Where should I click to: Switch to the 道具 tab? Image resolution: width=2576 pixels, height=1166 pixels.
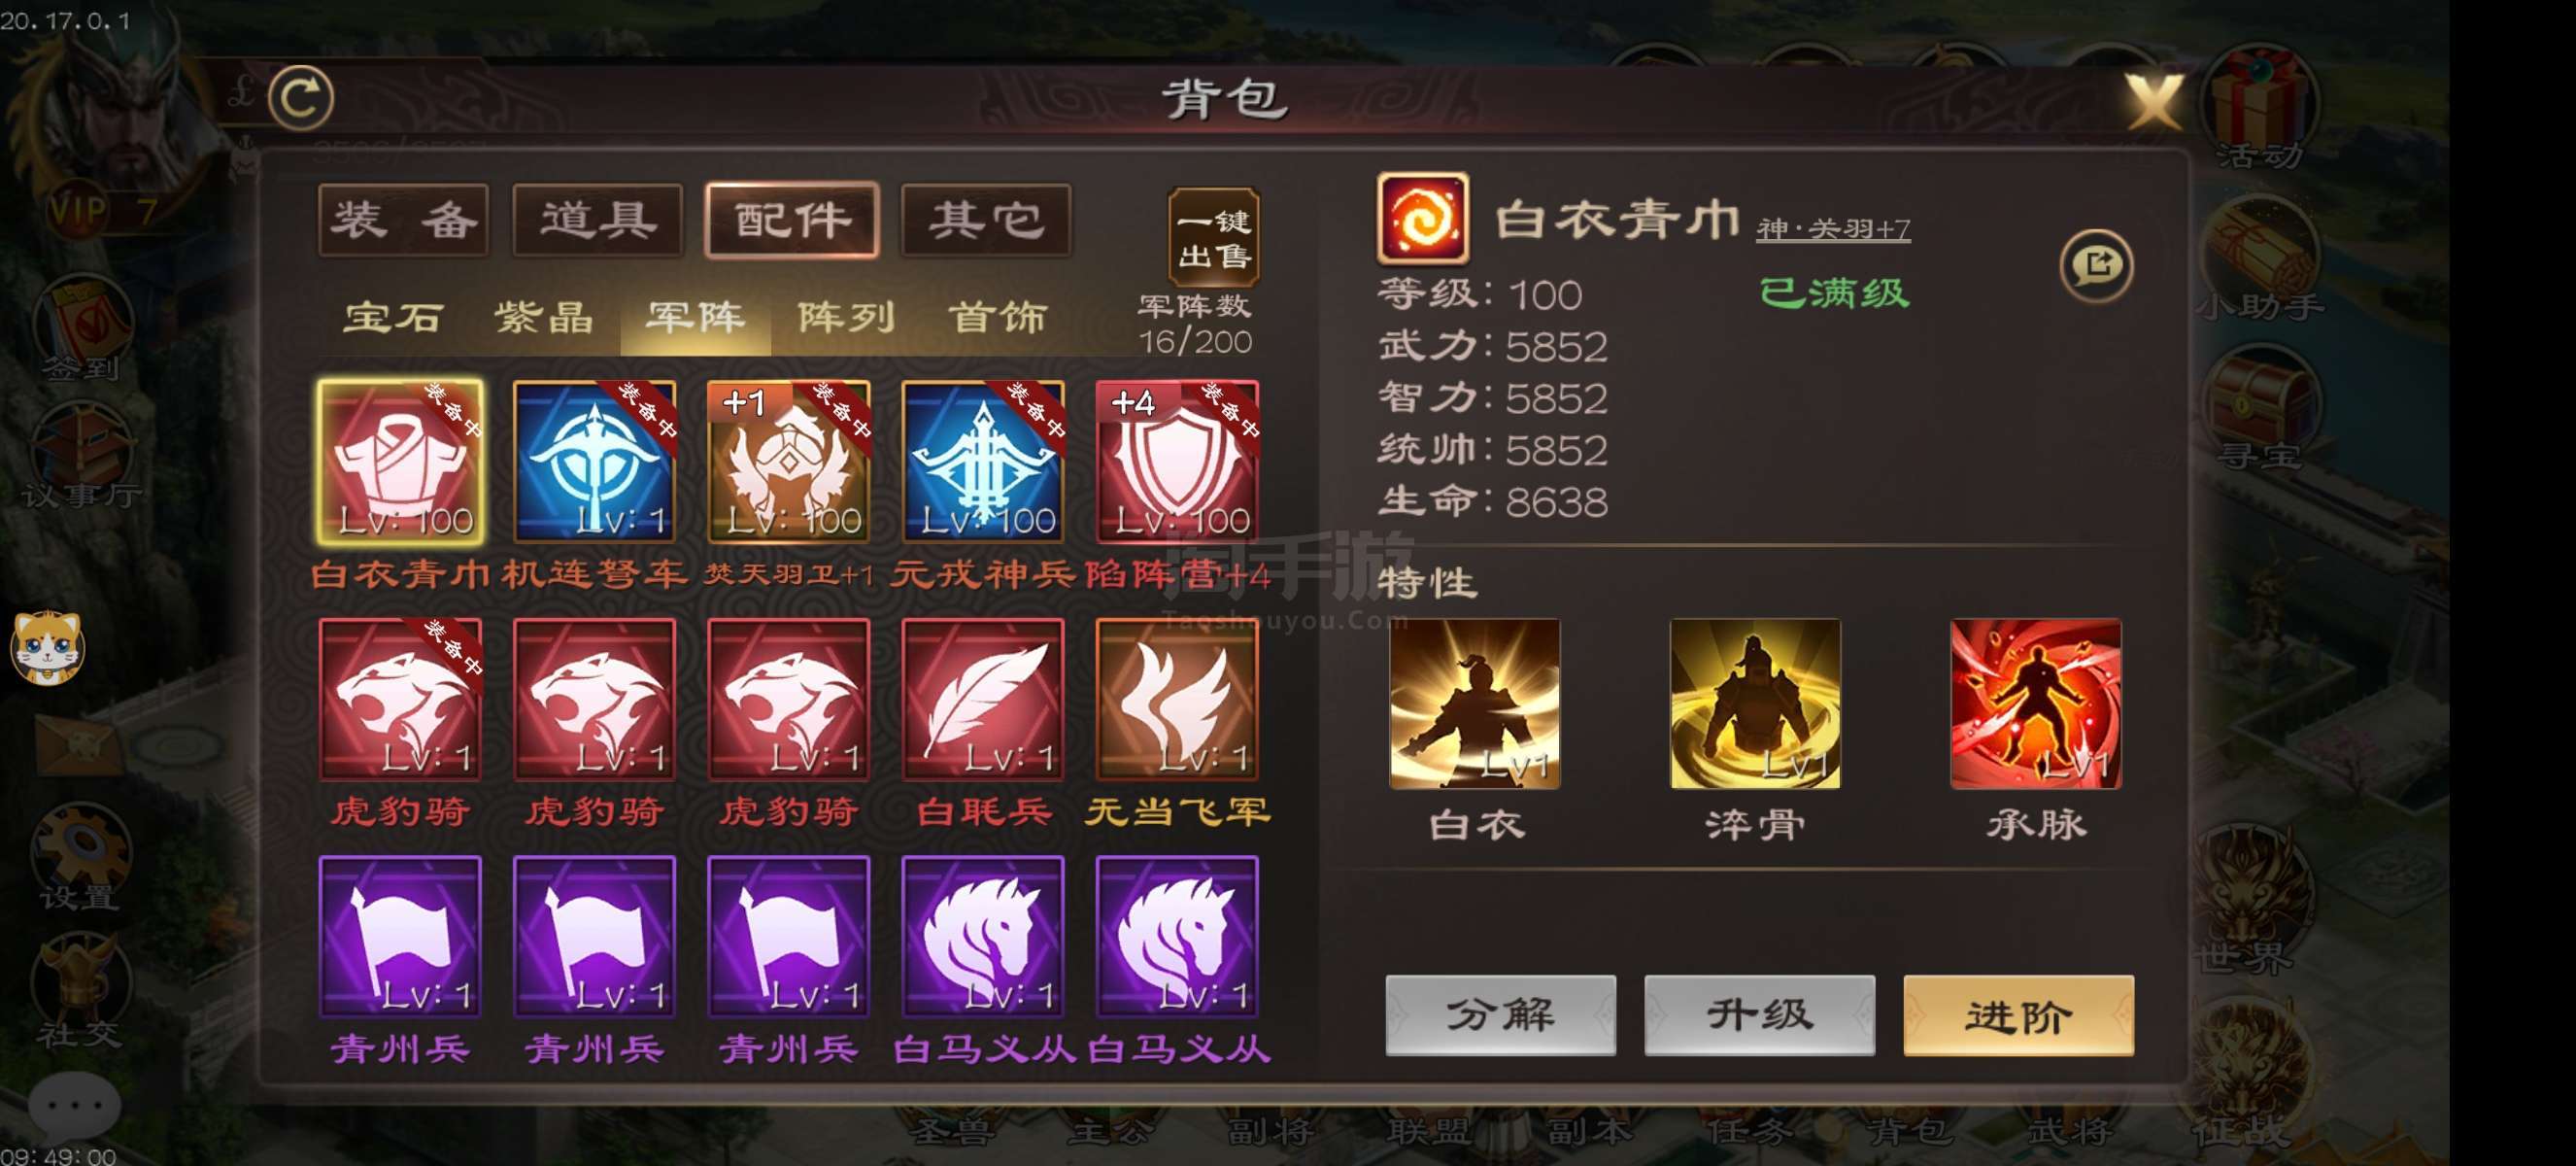[x=597, y=220]
